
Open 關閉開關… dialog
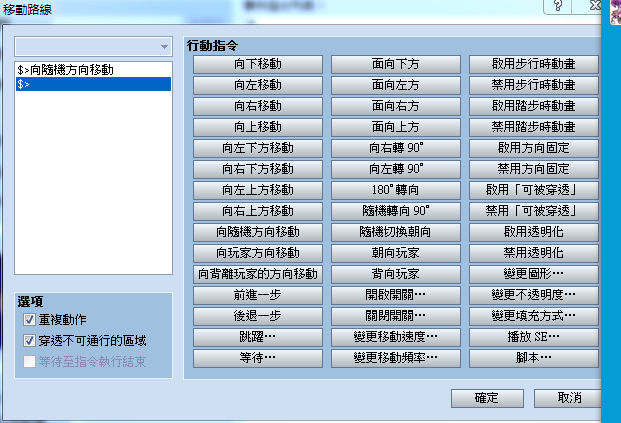click(396, 316)
